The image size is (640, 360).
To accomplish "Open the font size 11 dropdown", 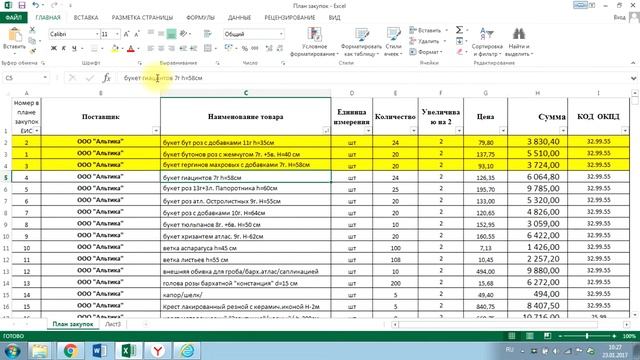I will coord(118,34).
